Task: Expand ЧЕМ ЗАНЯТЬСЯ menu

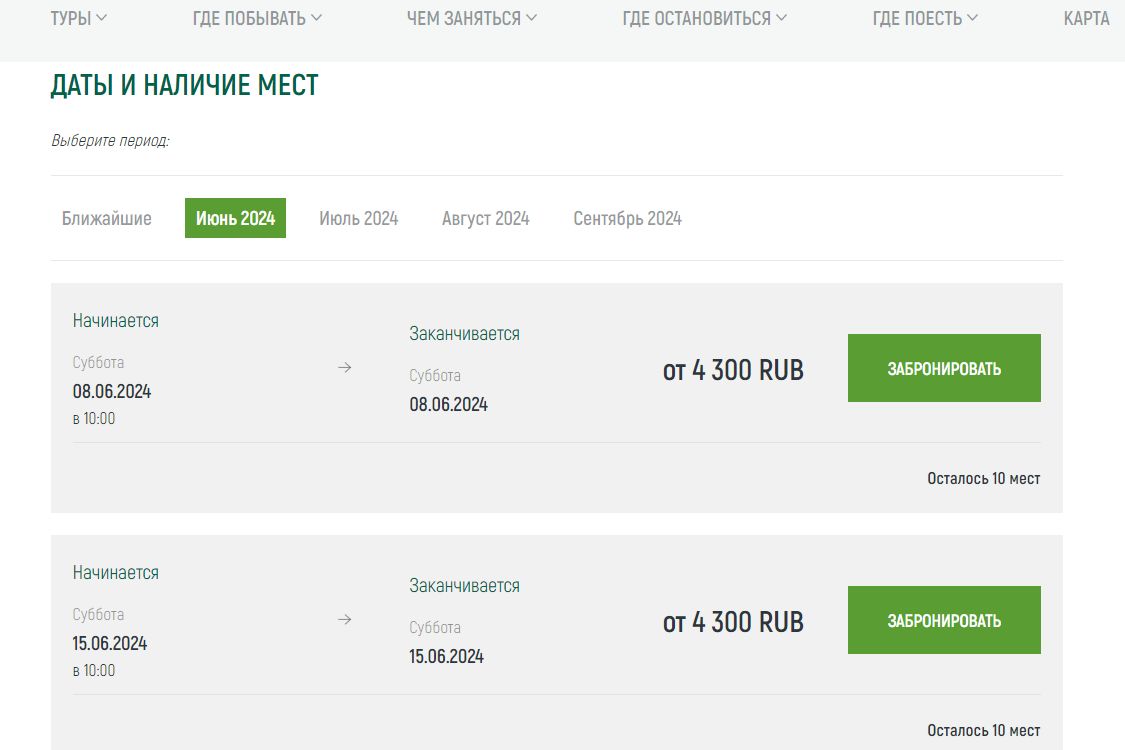Action: coord(471,18)
